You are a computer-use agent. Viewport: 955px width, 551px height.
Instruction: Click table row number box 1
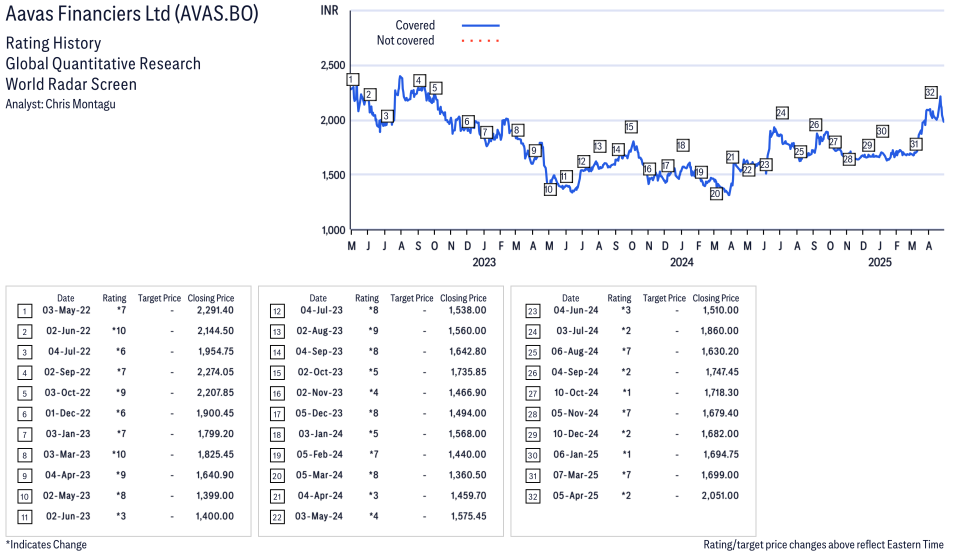click(24, 312)
